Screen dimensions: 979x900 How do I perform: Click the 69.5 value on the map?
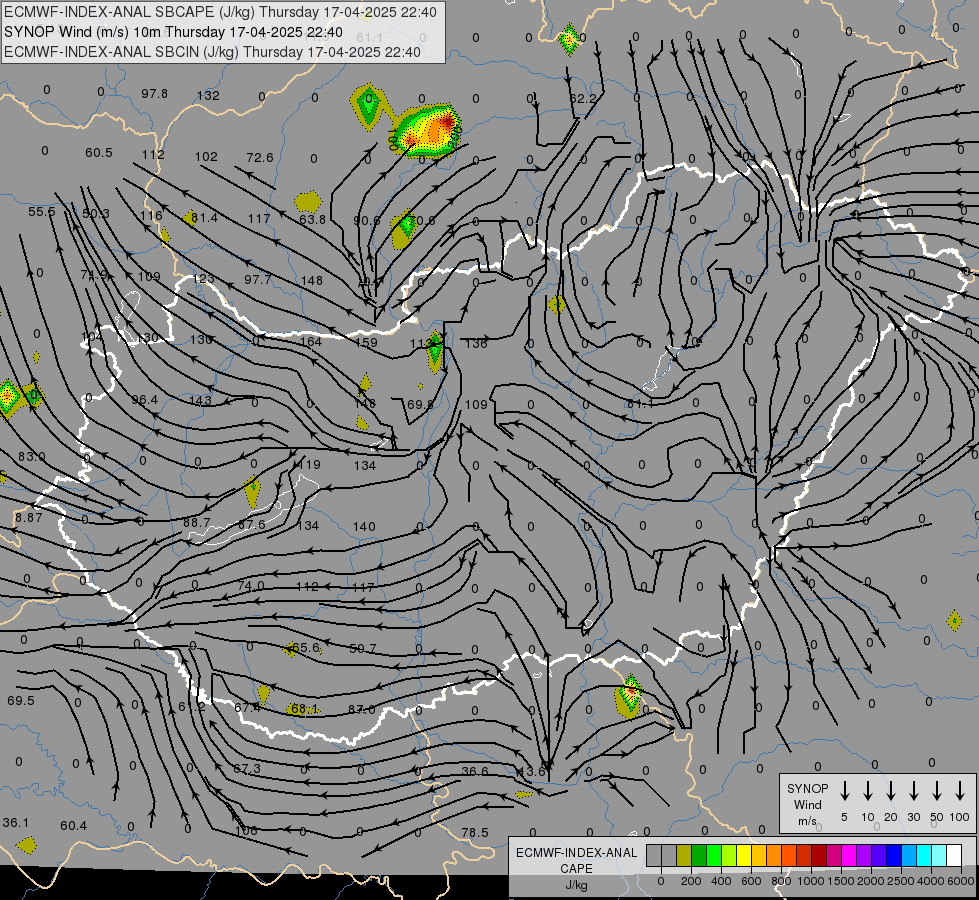pyautogui.click(x=21, y=700)
